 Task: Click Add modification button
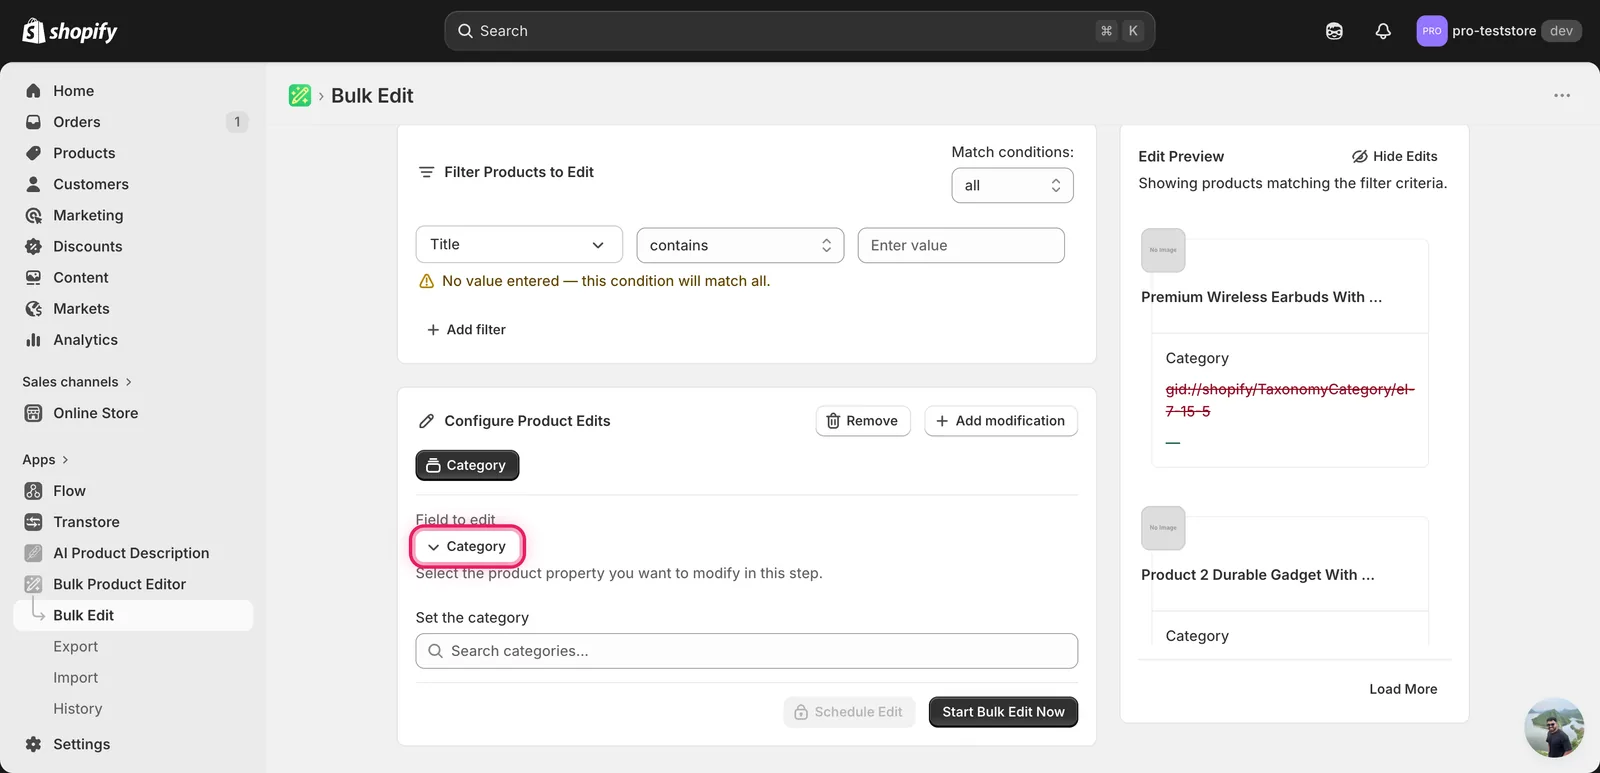pos(1000,421)
